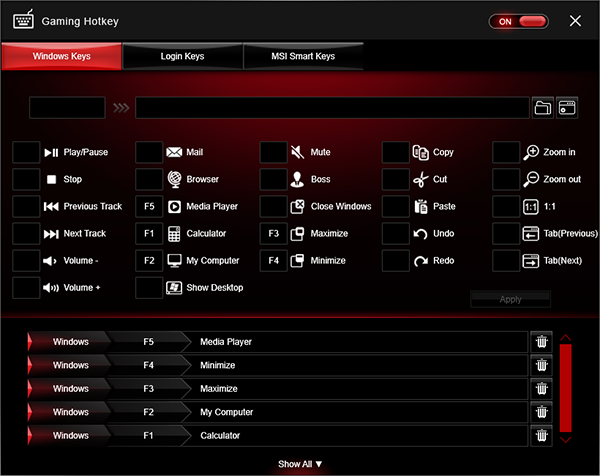Click the Show Desktop icon
The image size is (600, 476).
pyautogui.click(x=174, y=288)
